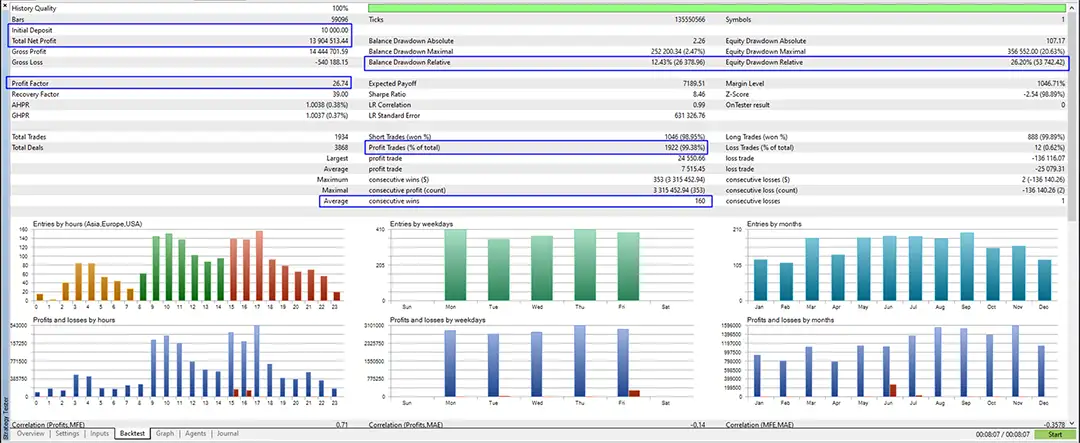Go to the Inputs tab
Image resolution: width=1080 pixels, height=443 pixels.
[100, 434]
